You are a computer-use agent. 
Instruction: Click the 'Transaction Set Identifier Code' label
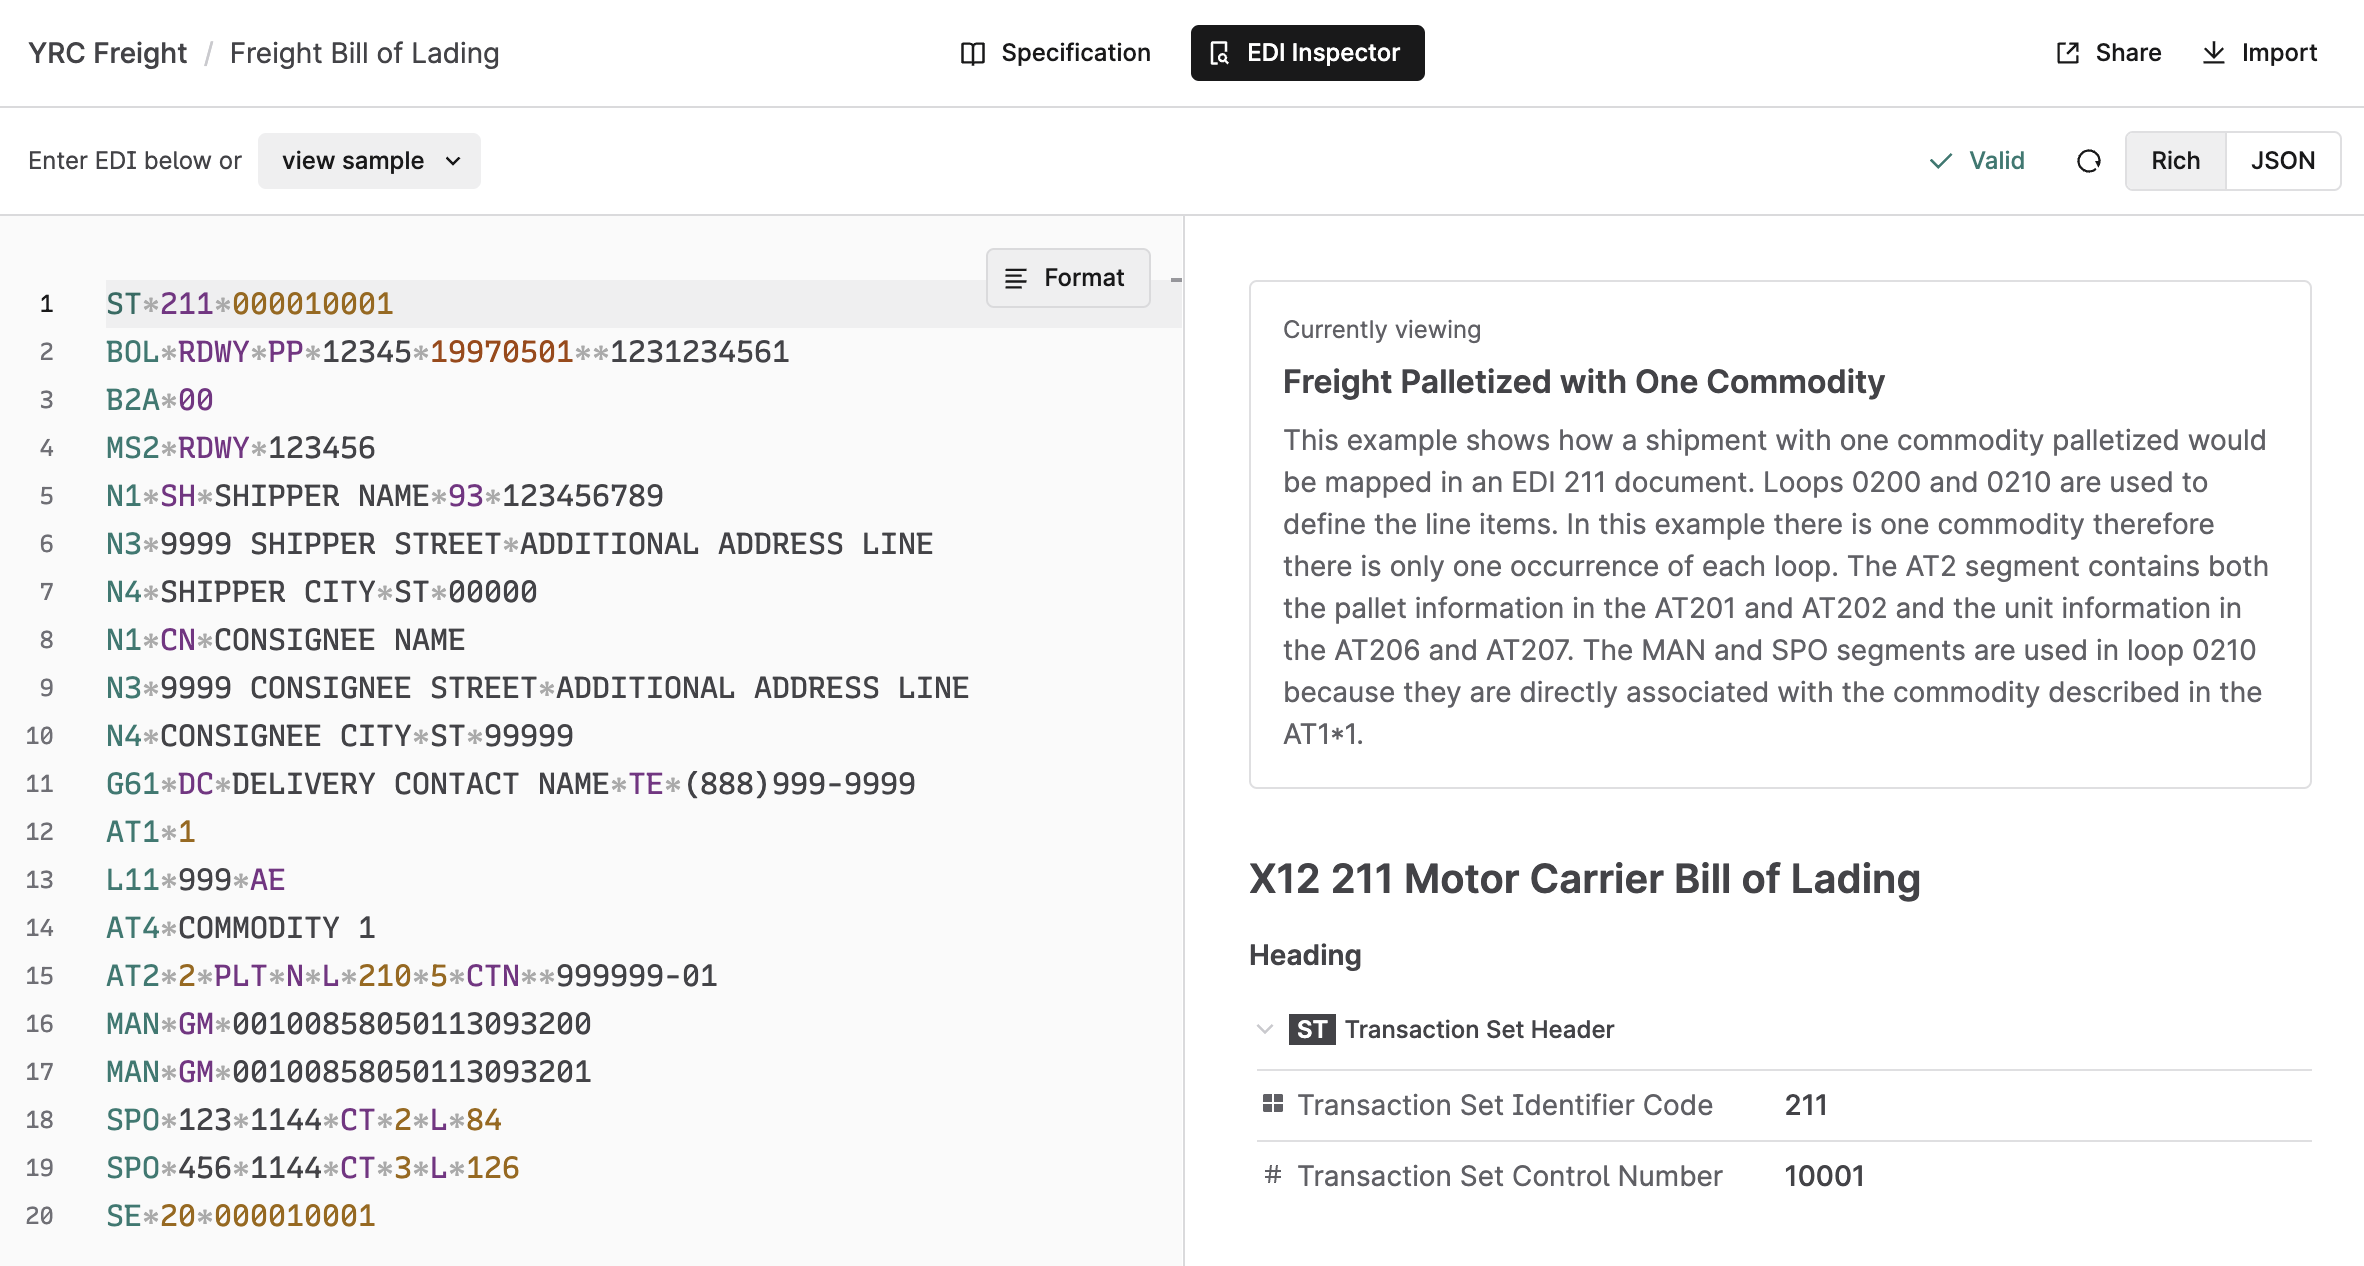(x=1505, y=1104)
